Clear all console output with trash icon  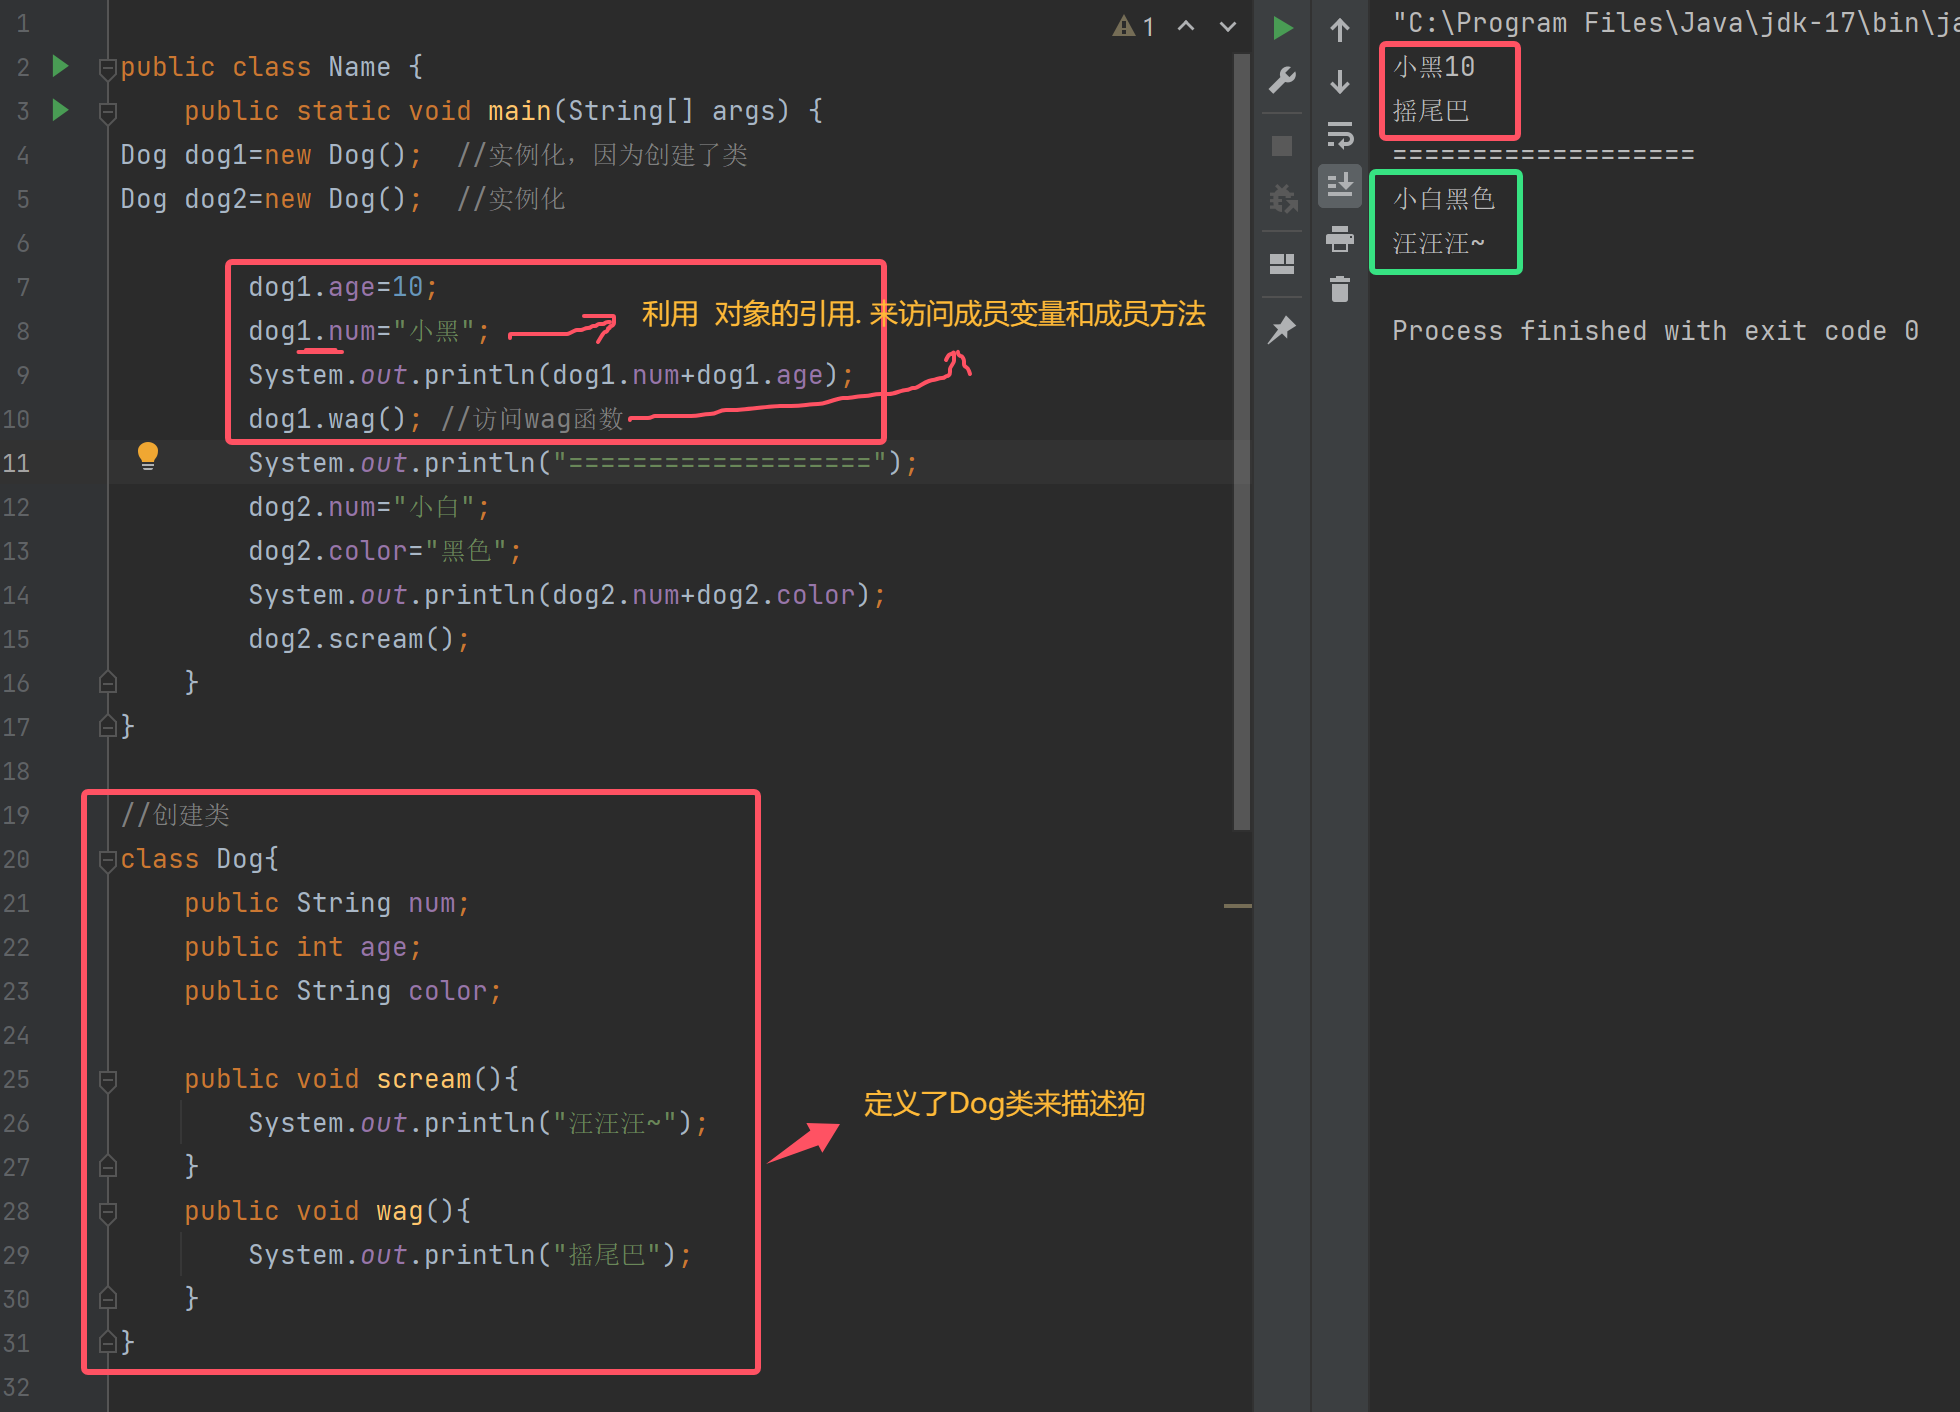1340,289
